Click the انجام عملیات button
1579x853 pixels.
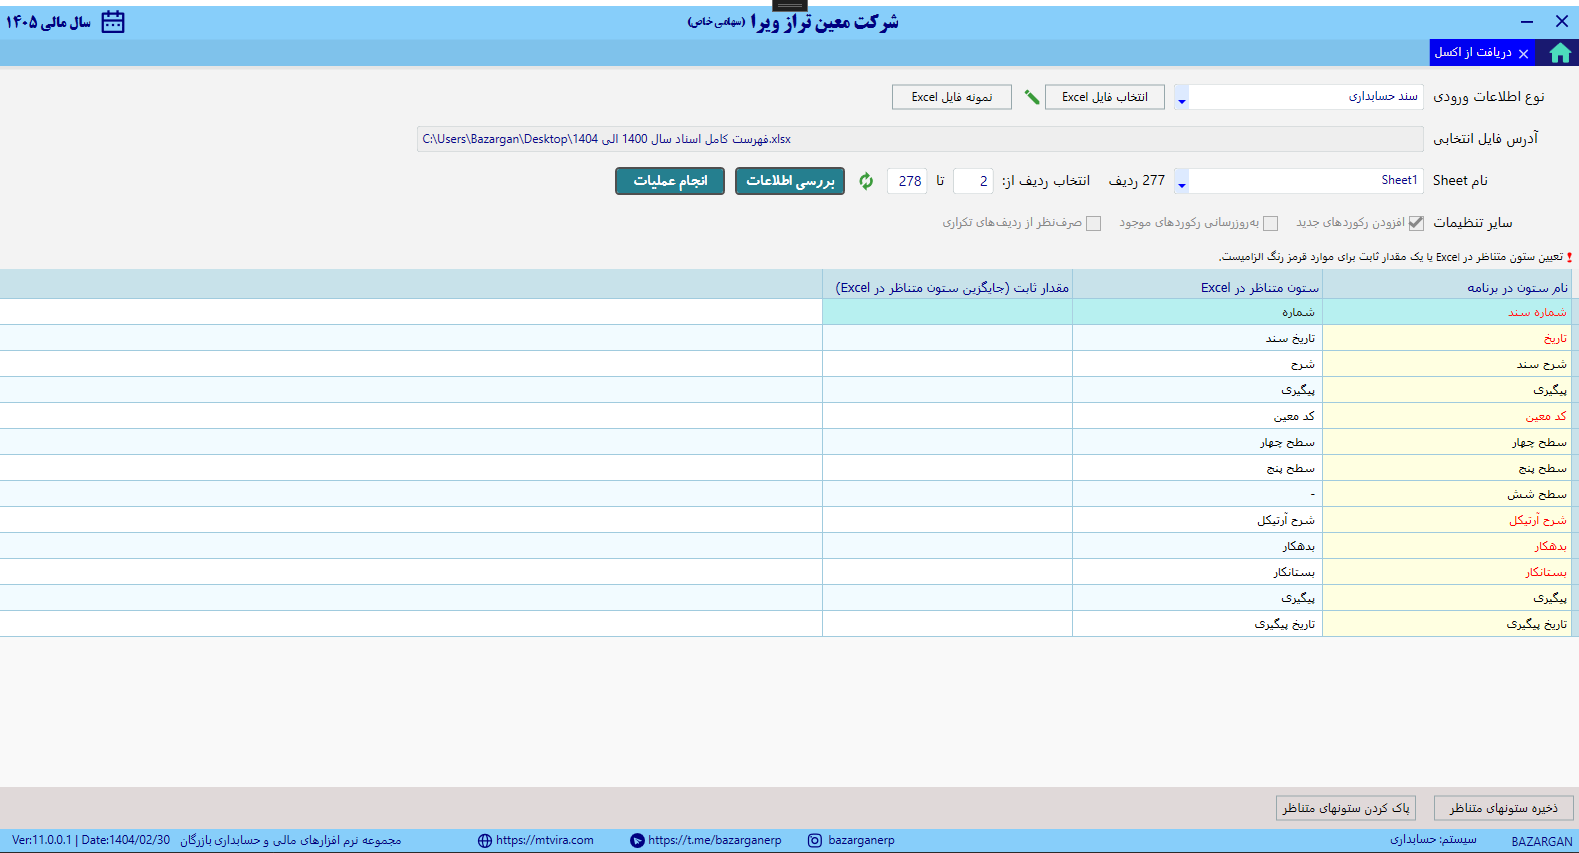pos(670,181)
